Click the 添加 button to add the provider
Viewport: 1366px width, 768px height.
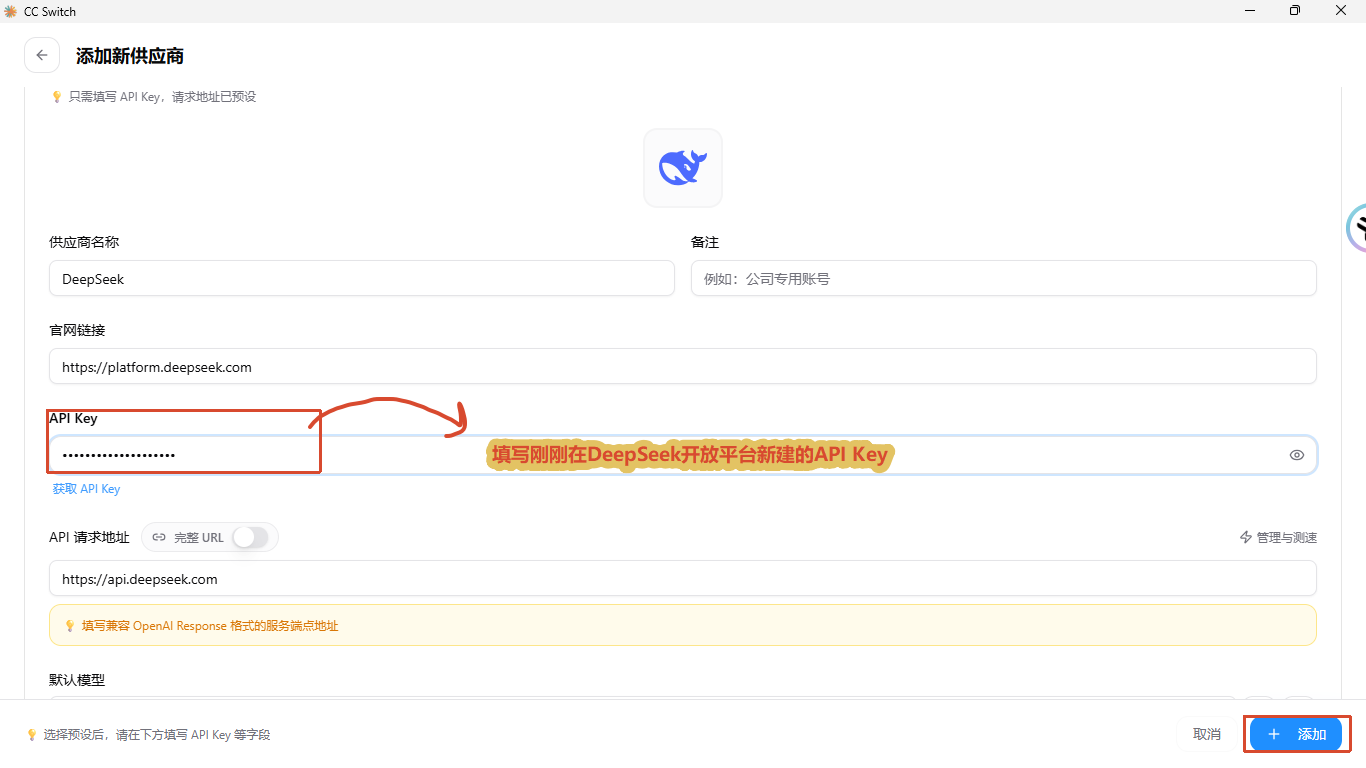pyautogui.click(x=1296, y=734)
